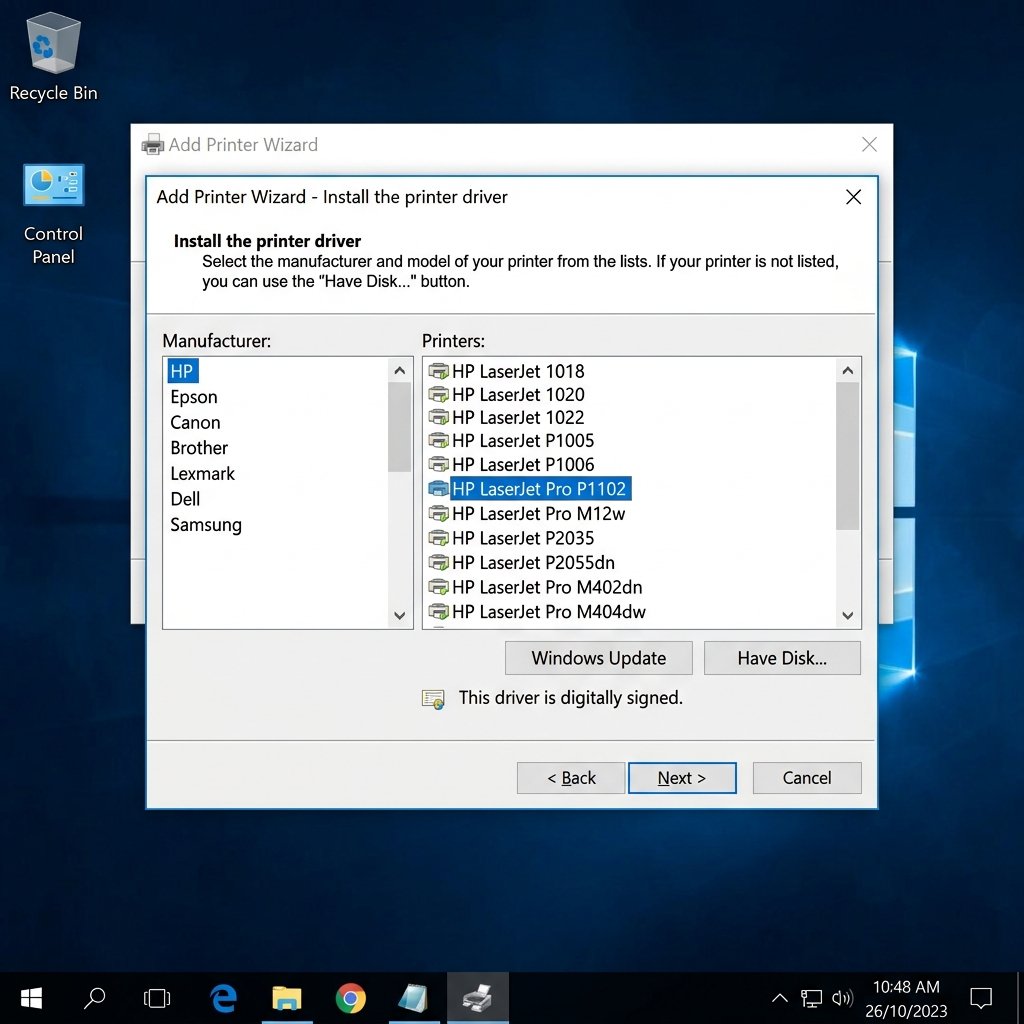Click the Windows Start button

pyautogui.click(x=31, y=998)
